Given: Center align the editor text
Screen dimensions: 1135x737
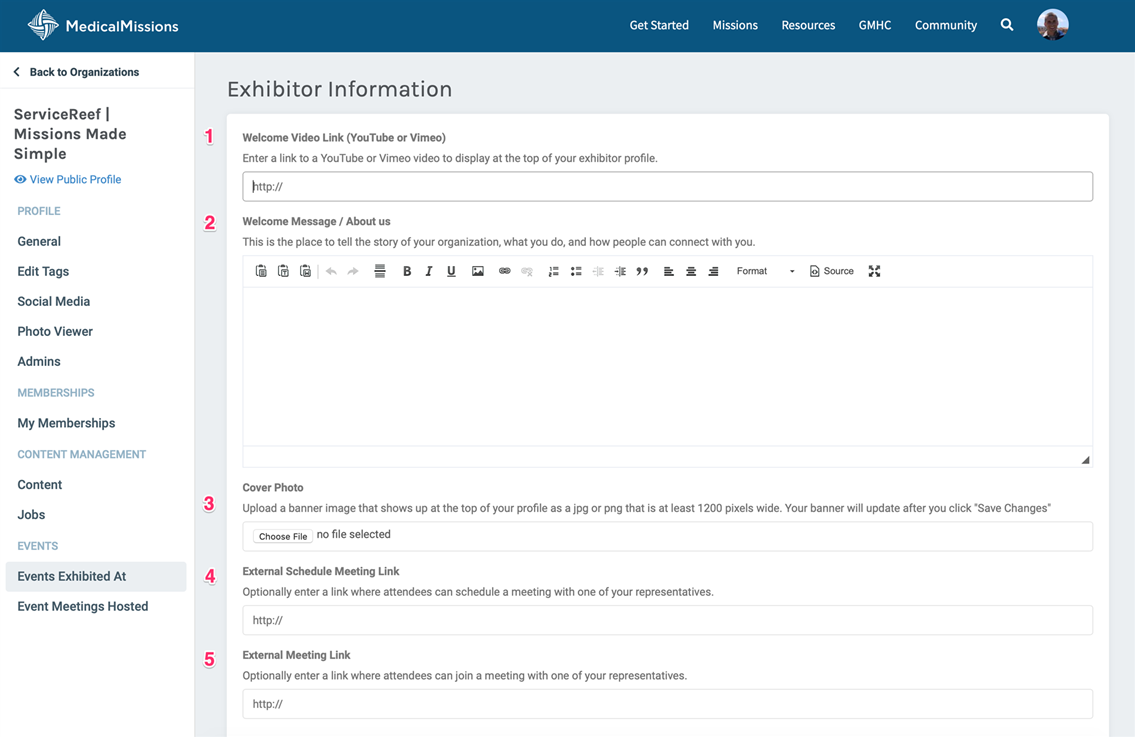Looking at the screenshot, I should (x=691, y=271).
